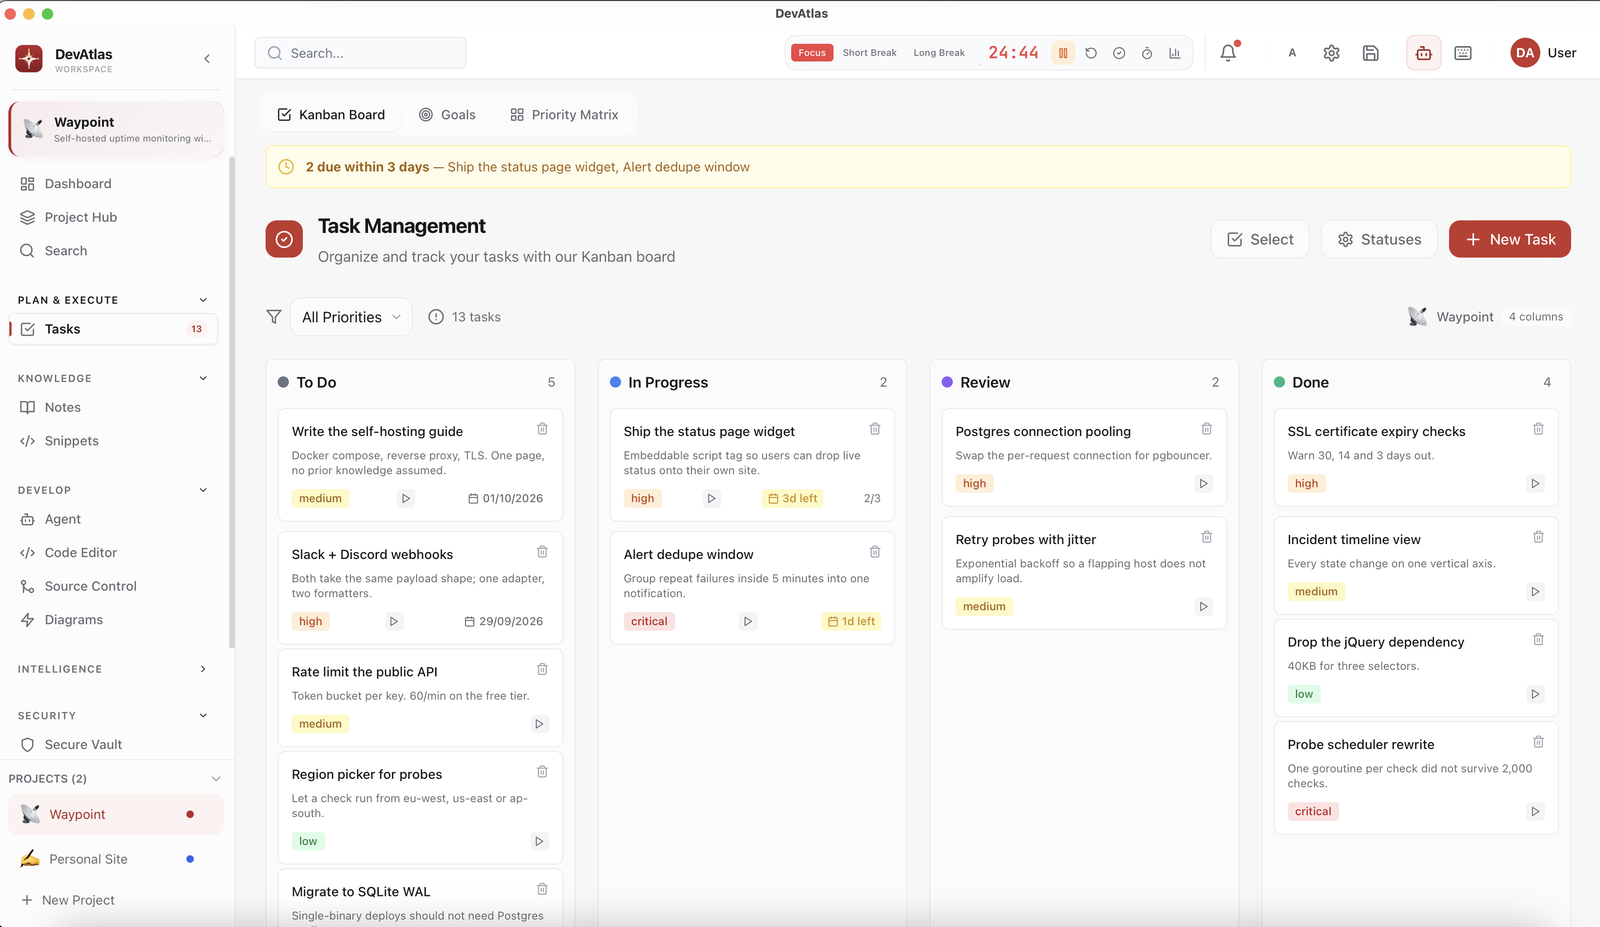Collapse the Plan & Execute section
The image size is (1600, 927).
click(203, 300)
